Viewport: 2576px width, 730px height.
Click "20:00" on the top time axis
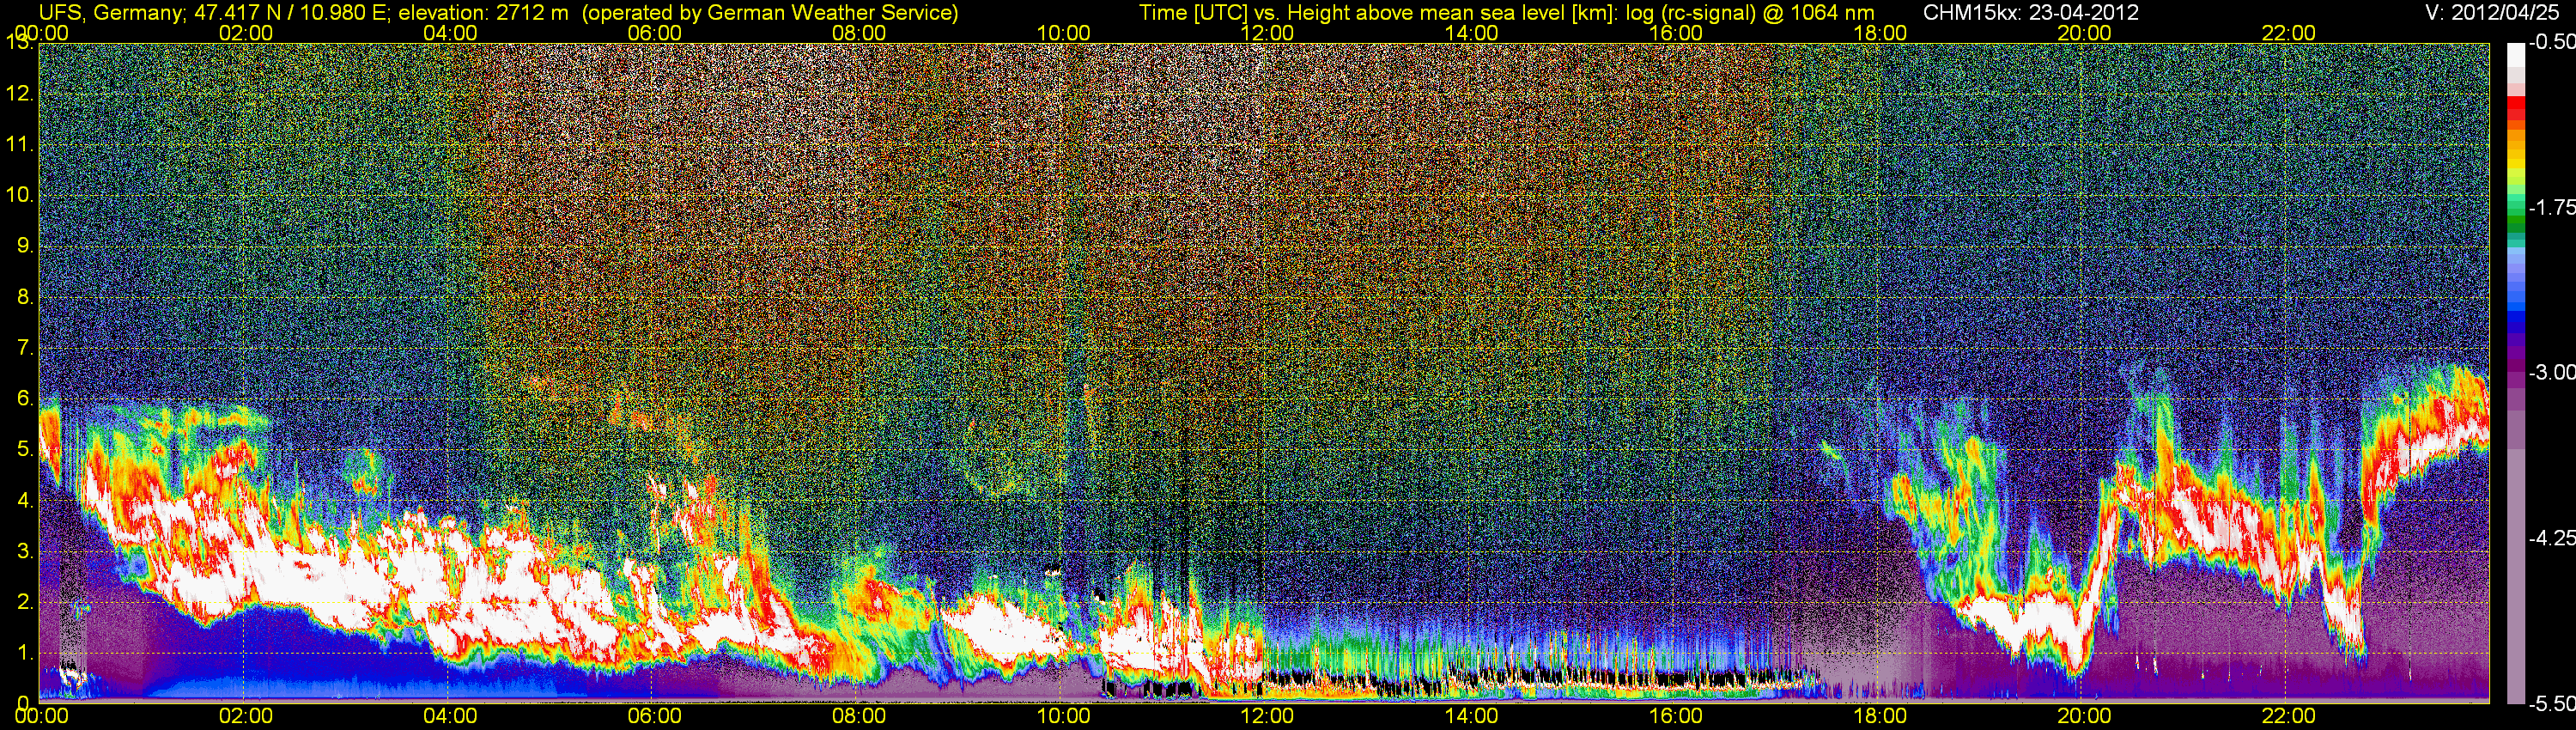[2084, 33]
